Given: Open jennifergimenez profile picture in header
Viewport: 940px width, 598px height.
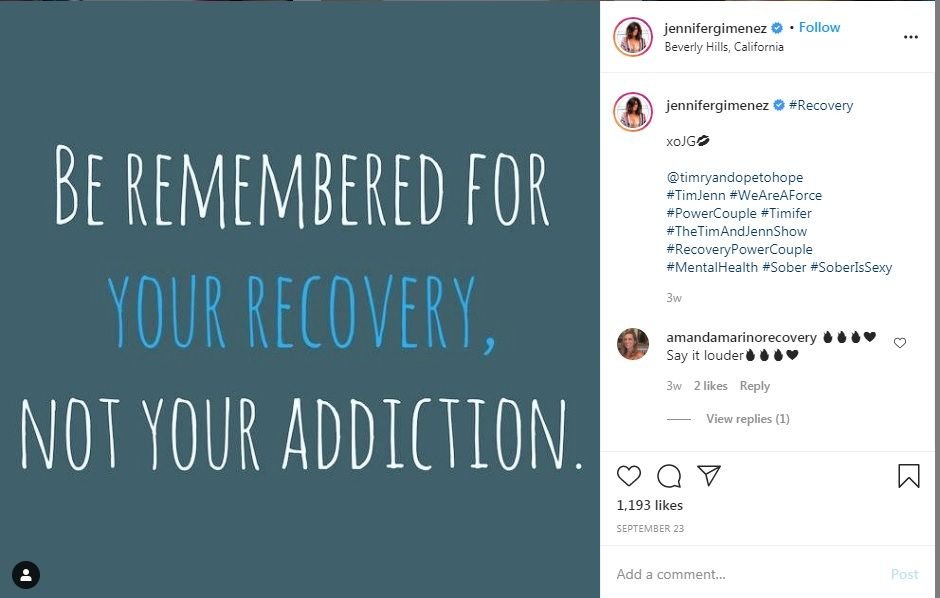Looking at the screenshot, I should [632, 37].
